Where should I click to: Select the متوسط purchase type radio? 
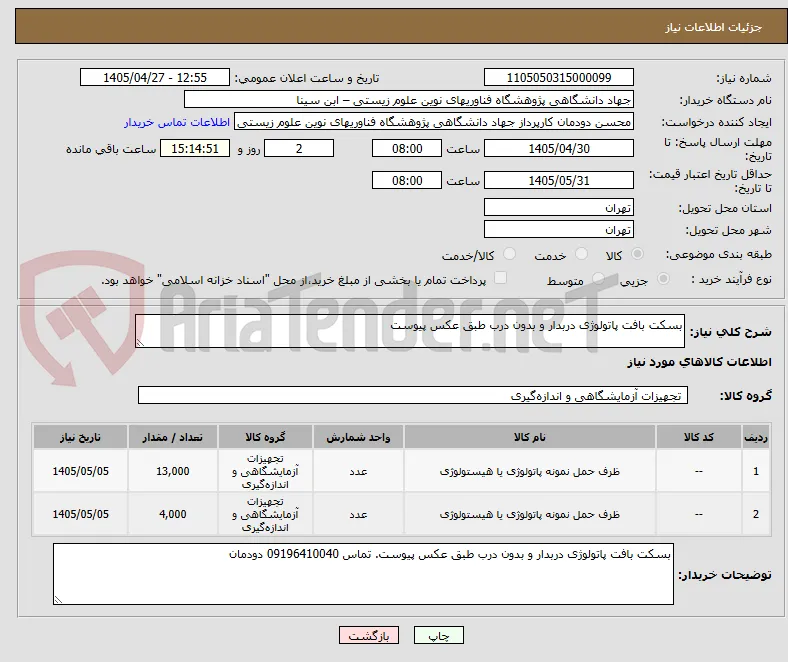click(x=598, y=279)
